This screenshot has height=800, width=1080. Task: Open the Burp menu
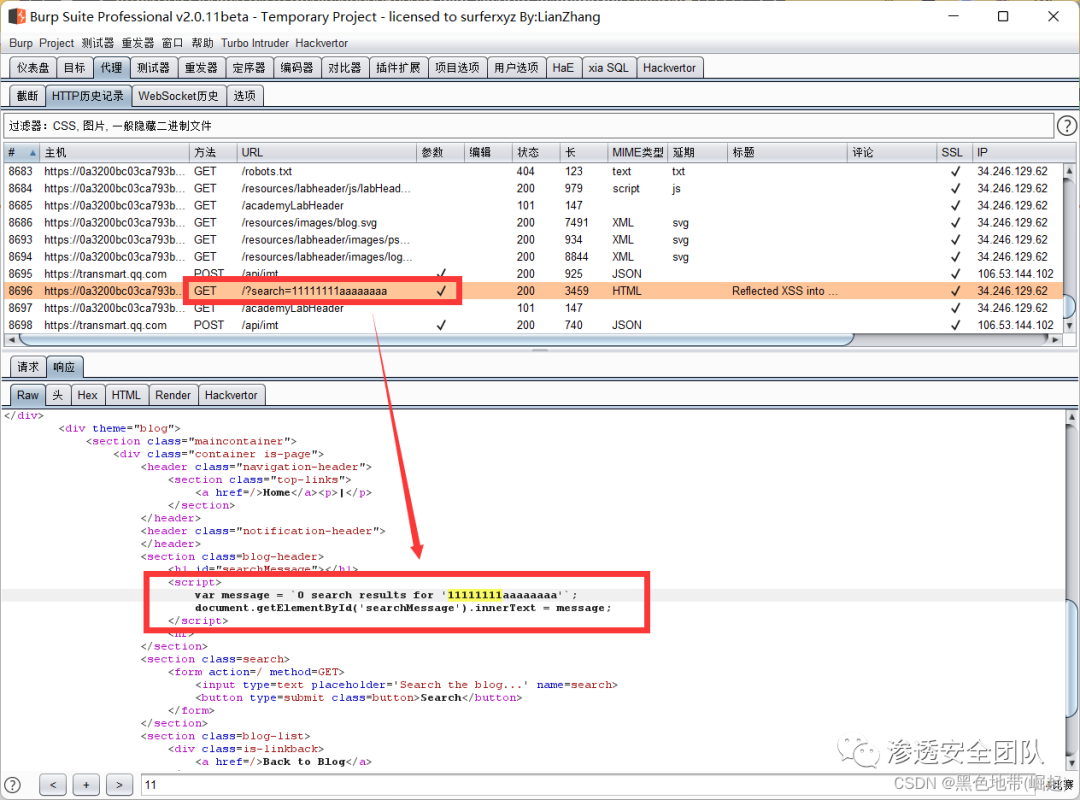click(21, 43)
